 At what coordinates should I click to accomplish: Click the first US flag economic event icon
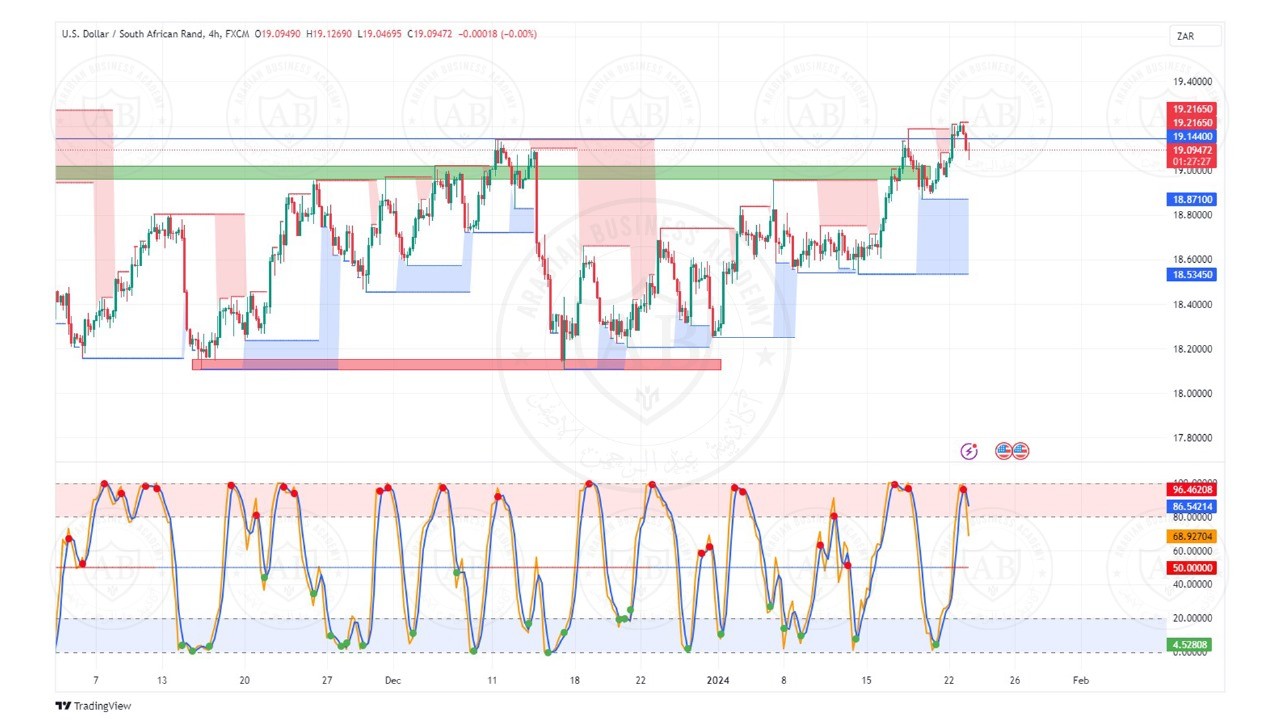pos(1003,451)
